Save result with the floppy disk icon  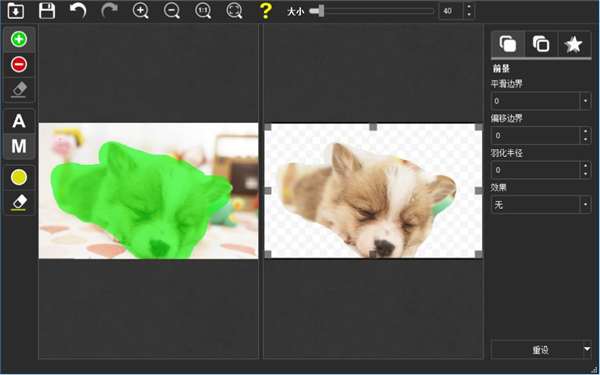[x=47, y=11]
